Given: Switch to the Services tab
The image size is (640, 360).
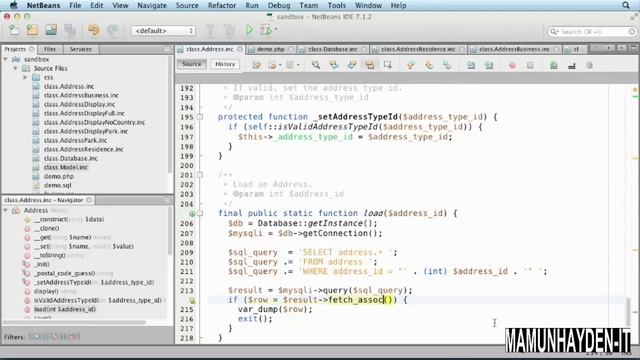Looking at the screenshot, I should (x=81, y=49).
